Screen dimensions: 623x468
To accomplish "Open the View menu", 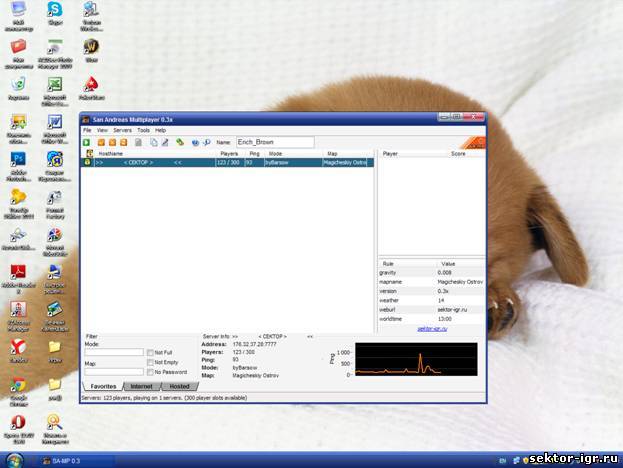I will coord(102,130).
